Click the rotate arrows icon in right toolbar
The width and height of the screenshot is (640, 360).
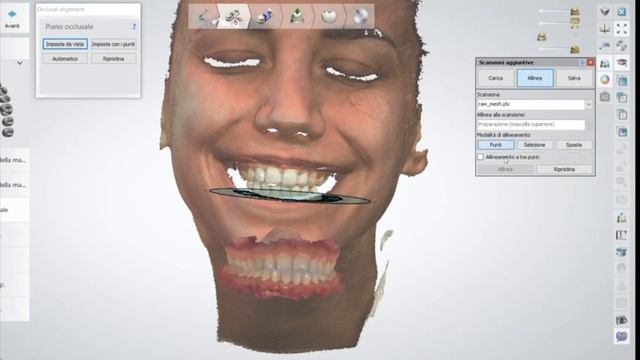pyautogui.click(x=622, y=46)
